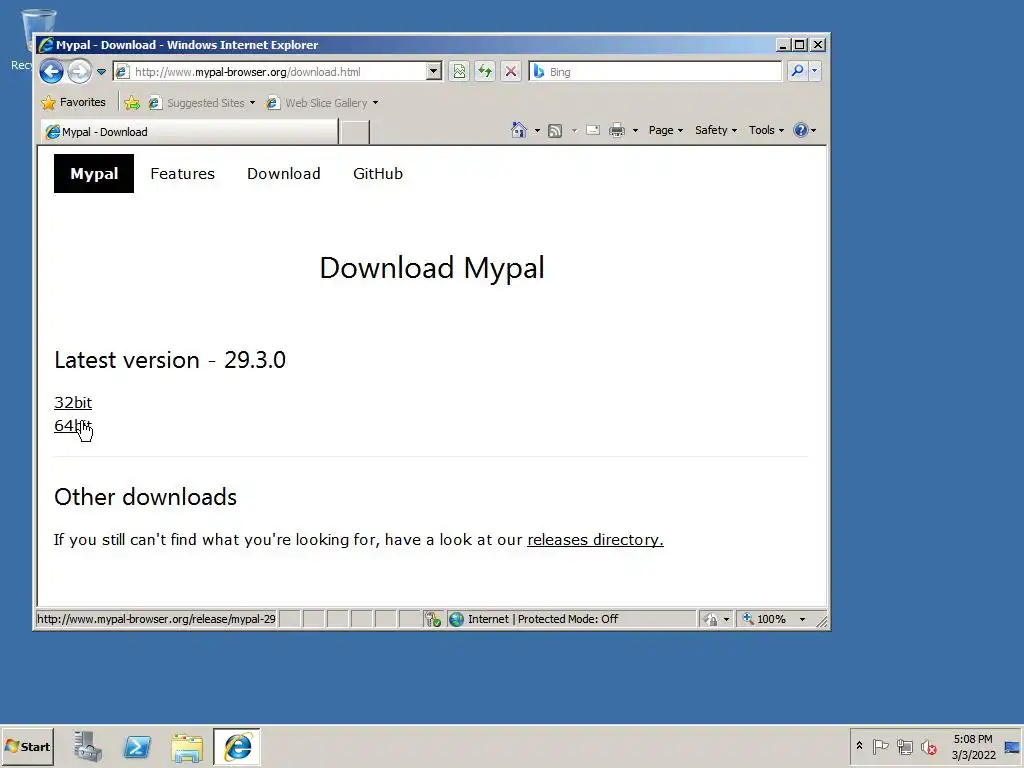Viewport: 1024px width, 768px height.
Task: Open Windows Explorer folder icon in taskbar
Action: tap(187, 746)
